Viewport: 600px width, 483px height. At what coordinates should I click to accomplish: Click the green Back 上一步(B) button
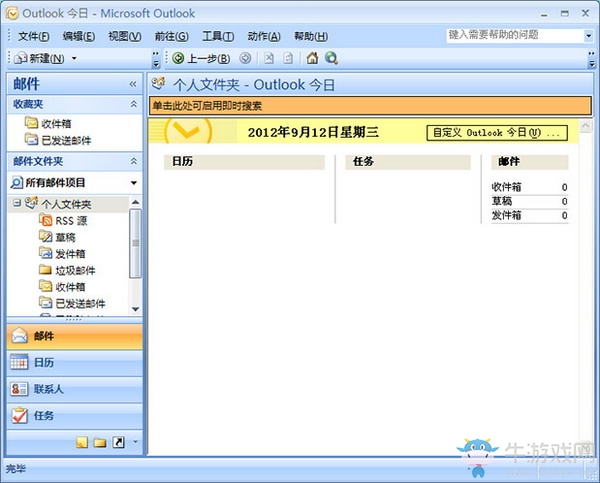[x=201, y=59]
